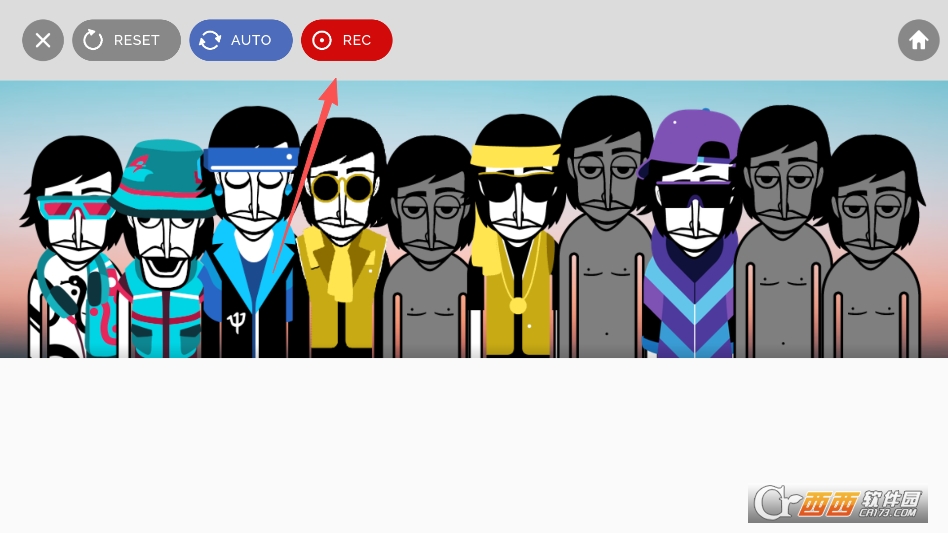The height and width of the screenshot is (533, 948).
Task: Close the mix with the X button
Action: tap(43, 40)
